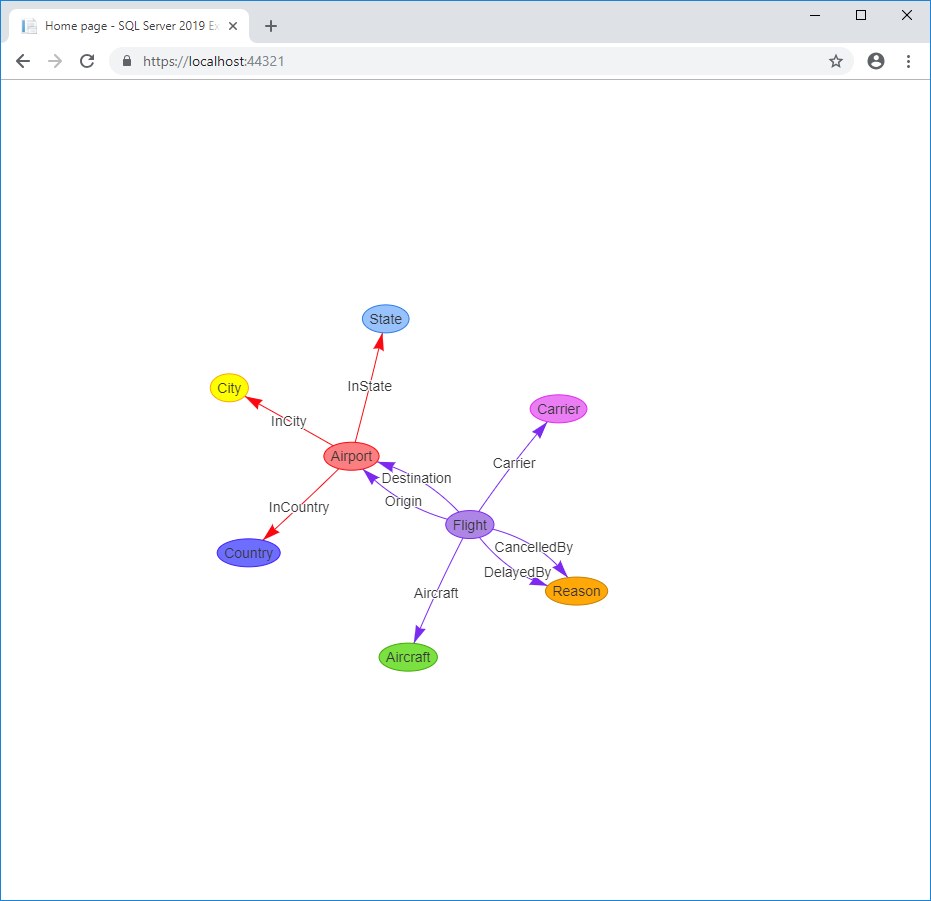Screen dimensions: 931x901
Task: Open the browser profile avatar
Action: pos(876,61)
